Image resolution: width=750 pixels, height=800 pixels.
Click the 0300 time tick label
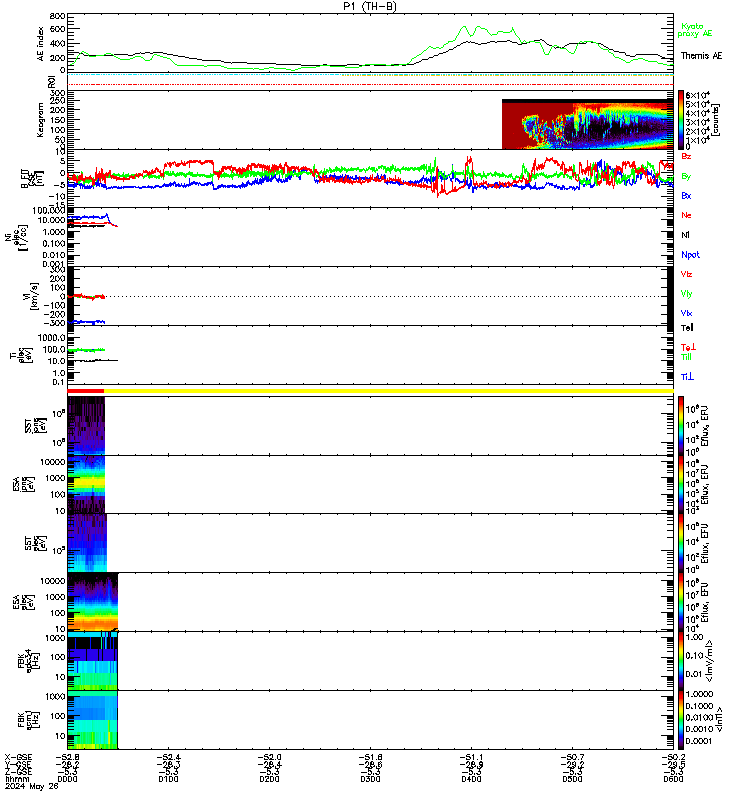coord(370,780)
